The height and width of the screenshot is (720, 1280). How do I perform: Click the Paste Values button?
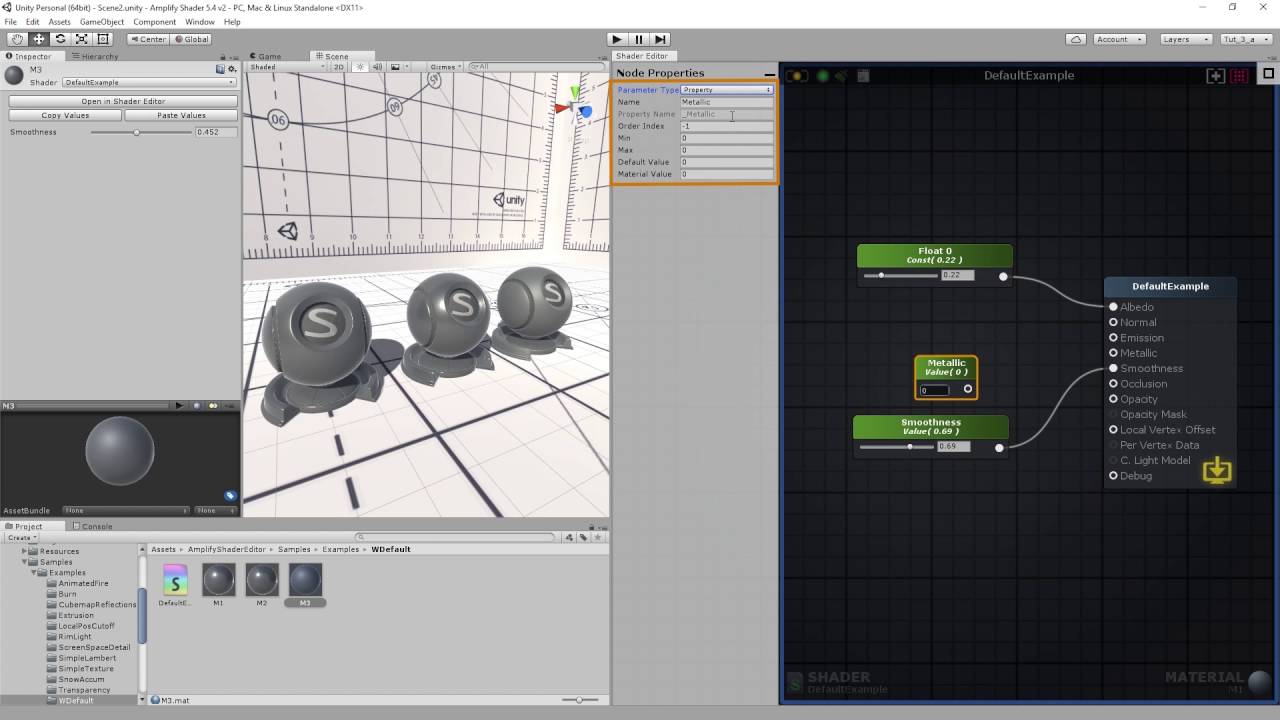181,115
